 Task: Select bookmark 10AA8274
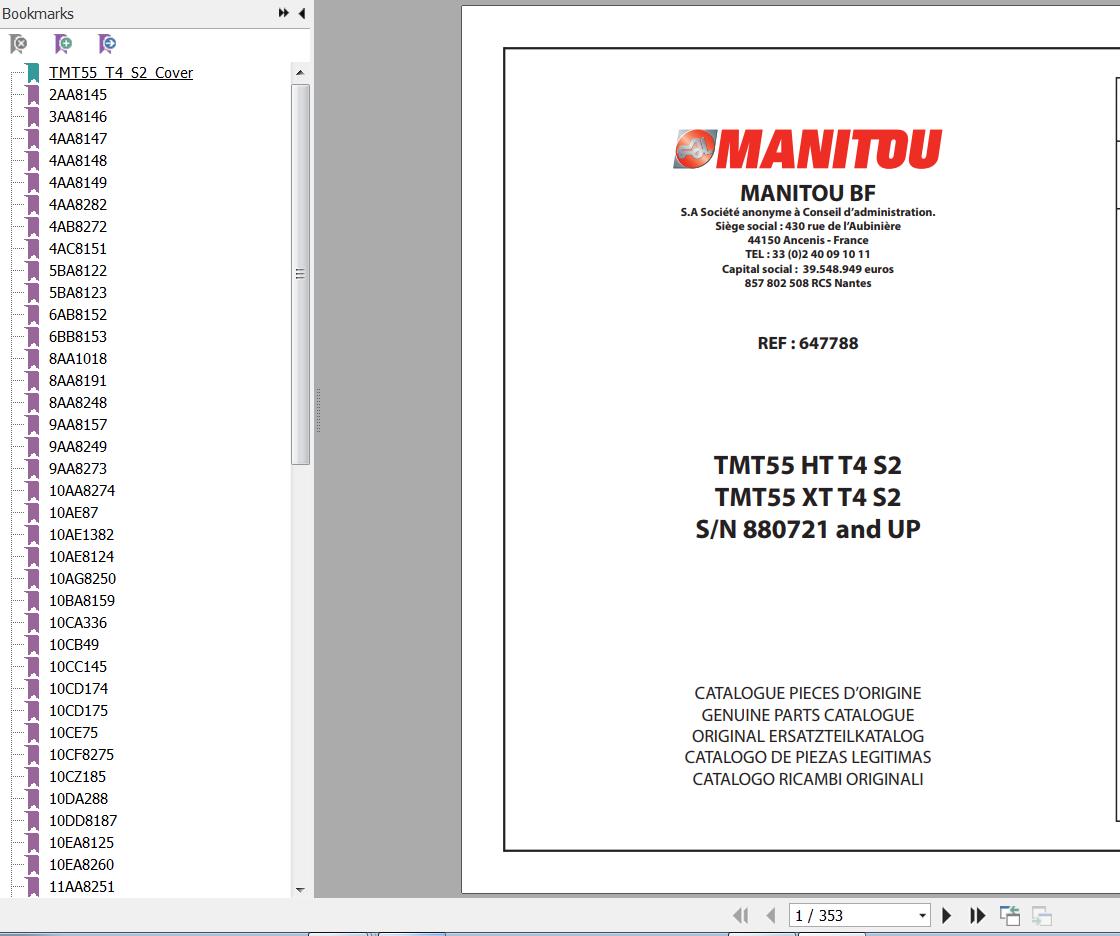pyautogui.click(x=81, y=491)
